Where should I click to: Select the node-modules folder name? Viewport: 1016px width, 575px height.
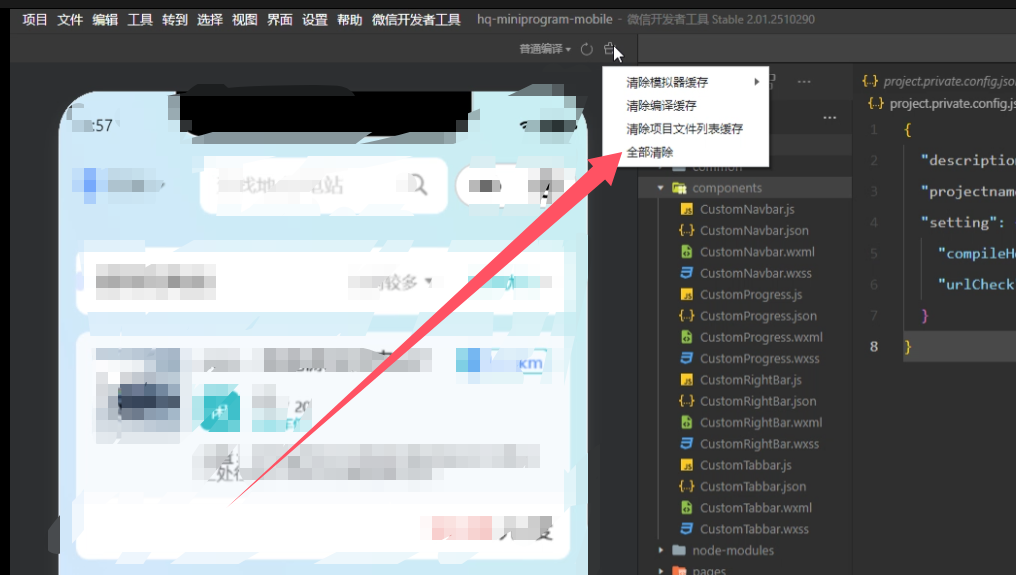733,550
